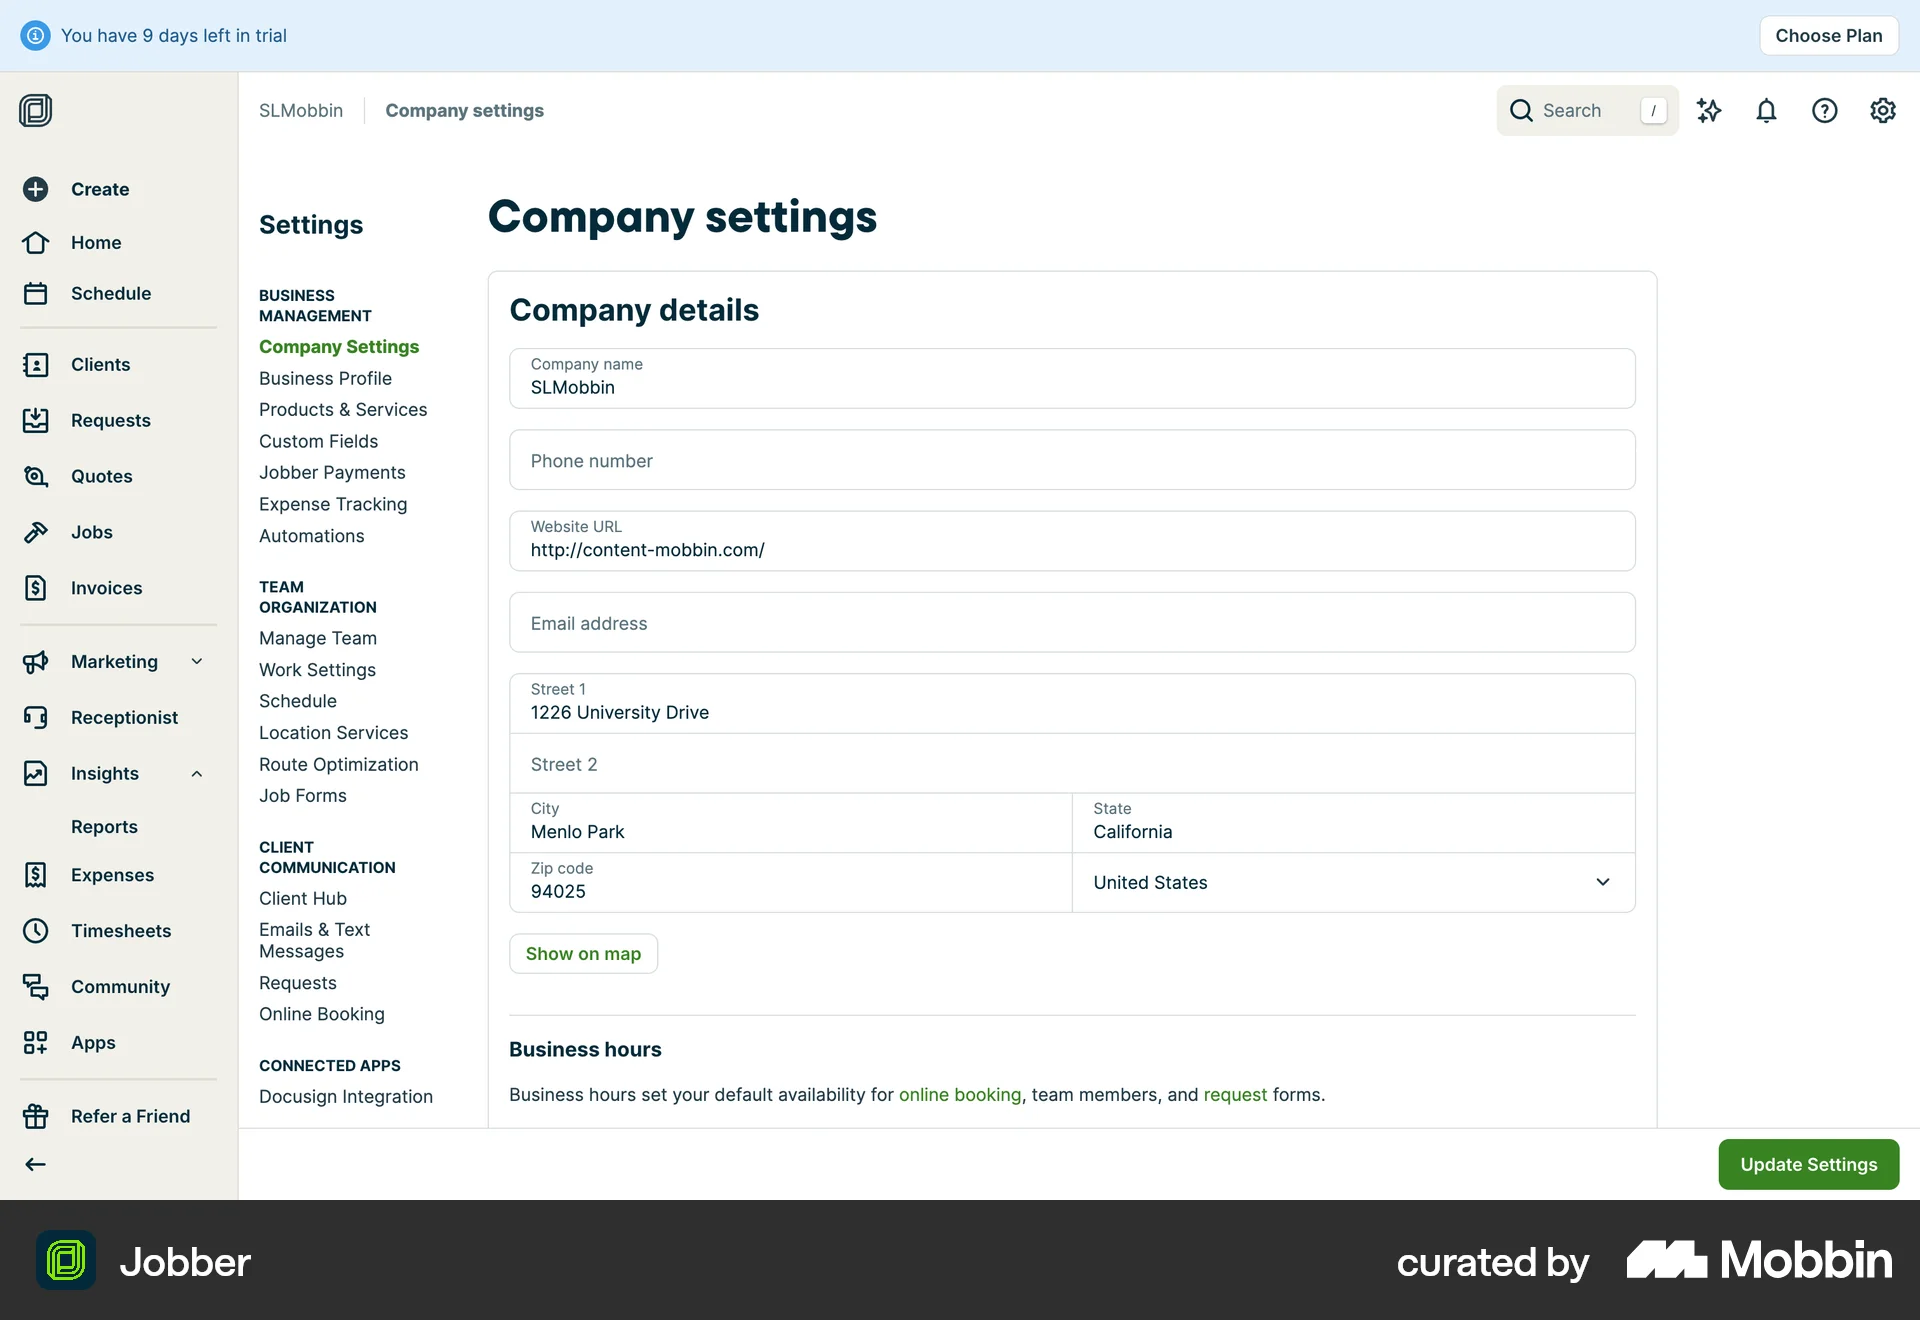Image resolution: width=1920 pixels, height=1320 pixels.
Task: Open Jobber AI with the sparkle icon
Action: click(x=1709, y=110)
